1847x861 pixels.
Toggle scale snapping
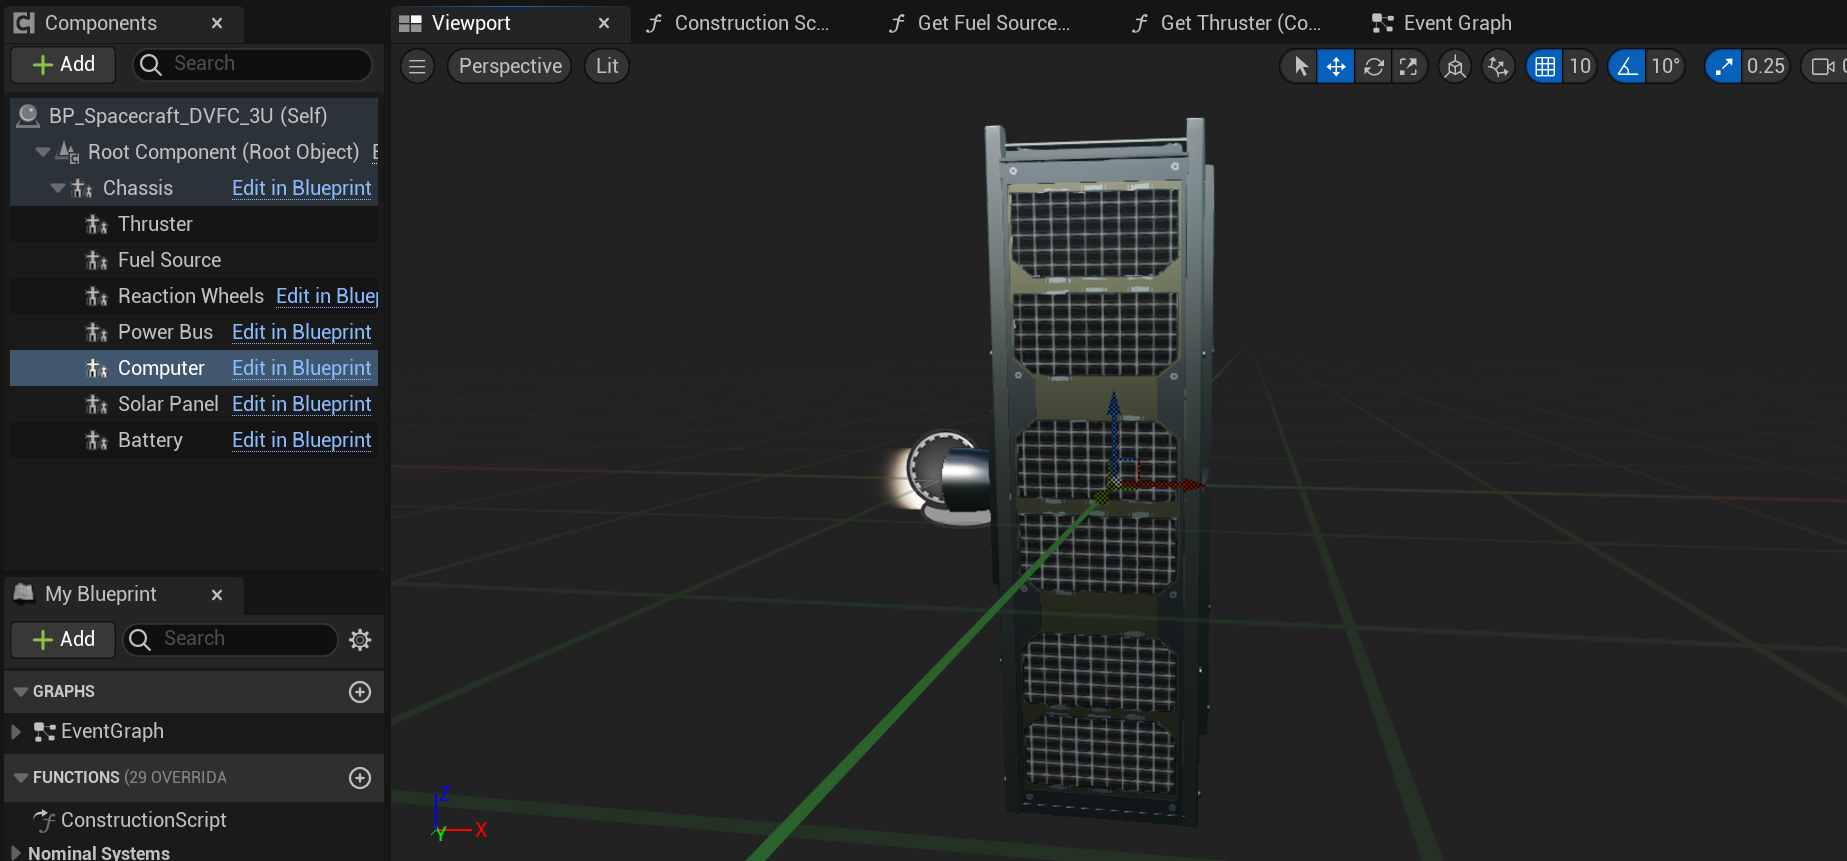1723,67
